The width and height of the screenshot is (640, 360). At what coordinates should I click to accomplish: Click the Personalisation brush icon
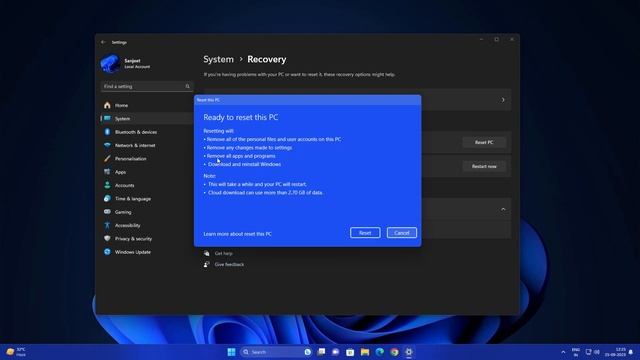[107, 158]
